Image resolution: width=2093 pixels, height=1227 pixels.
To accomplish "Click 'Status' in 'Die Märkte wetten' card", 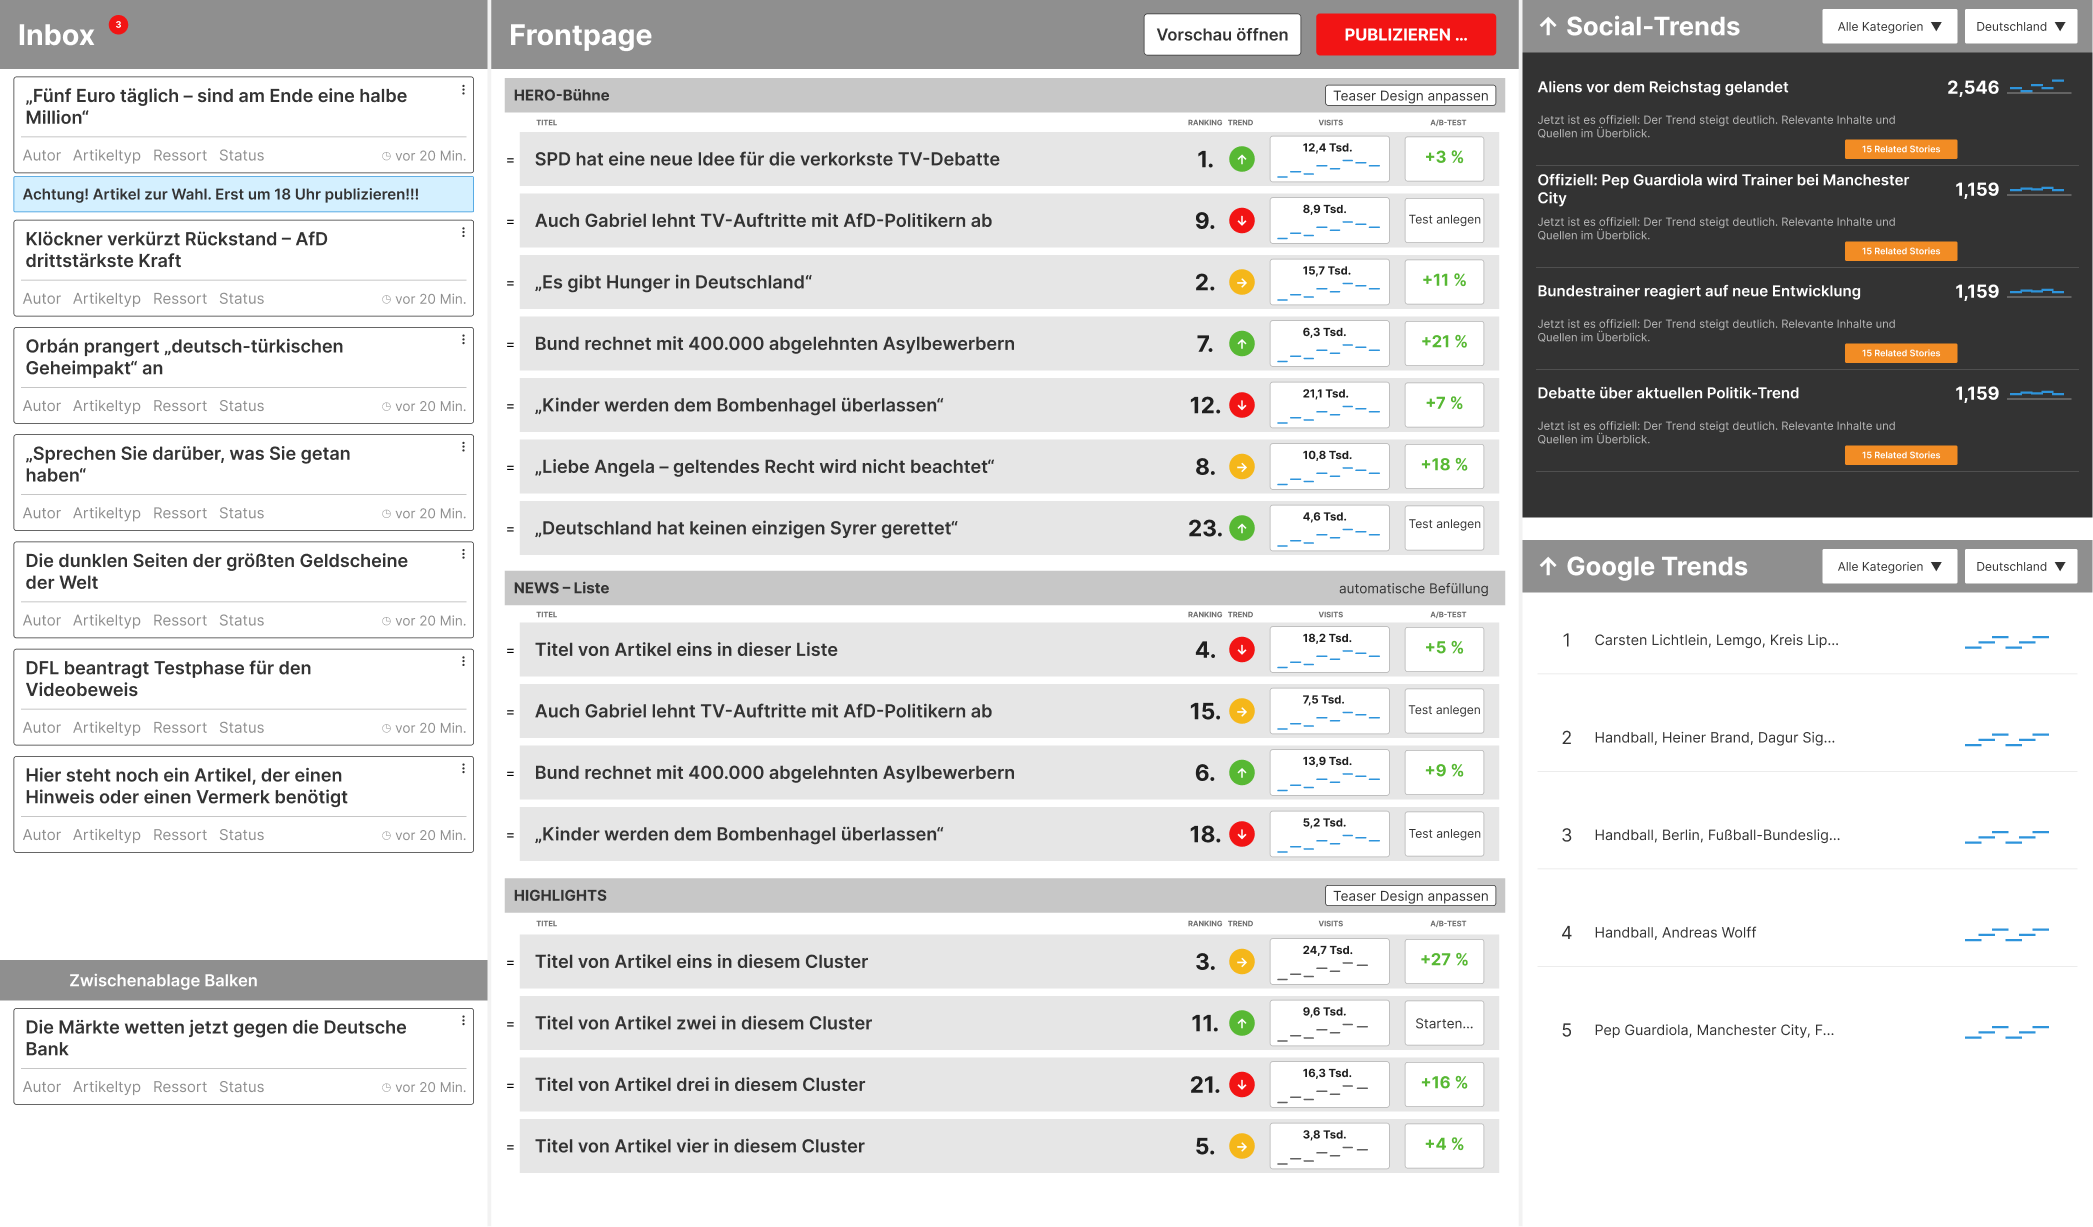I will click(241, 1087).
